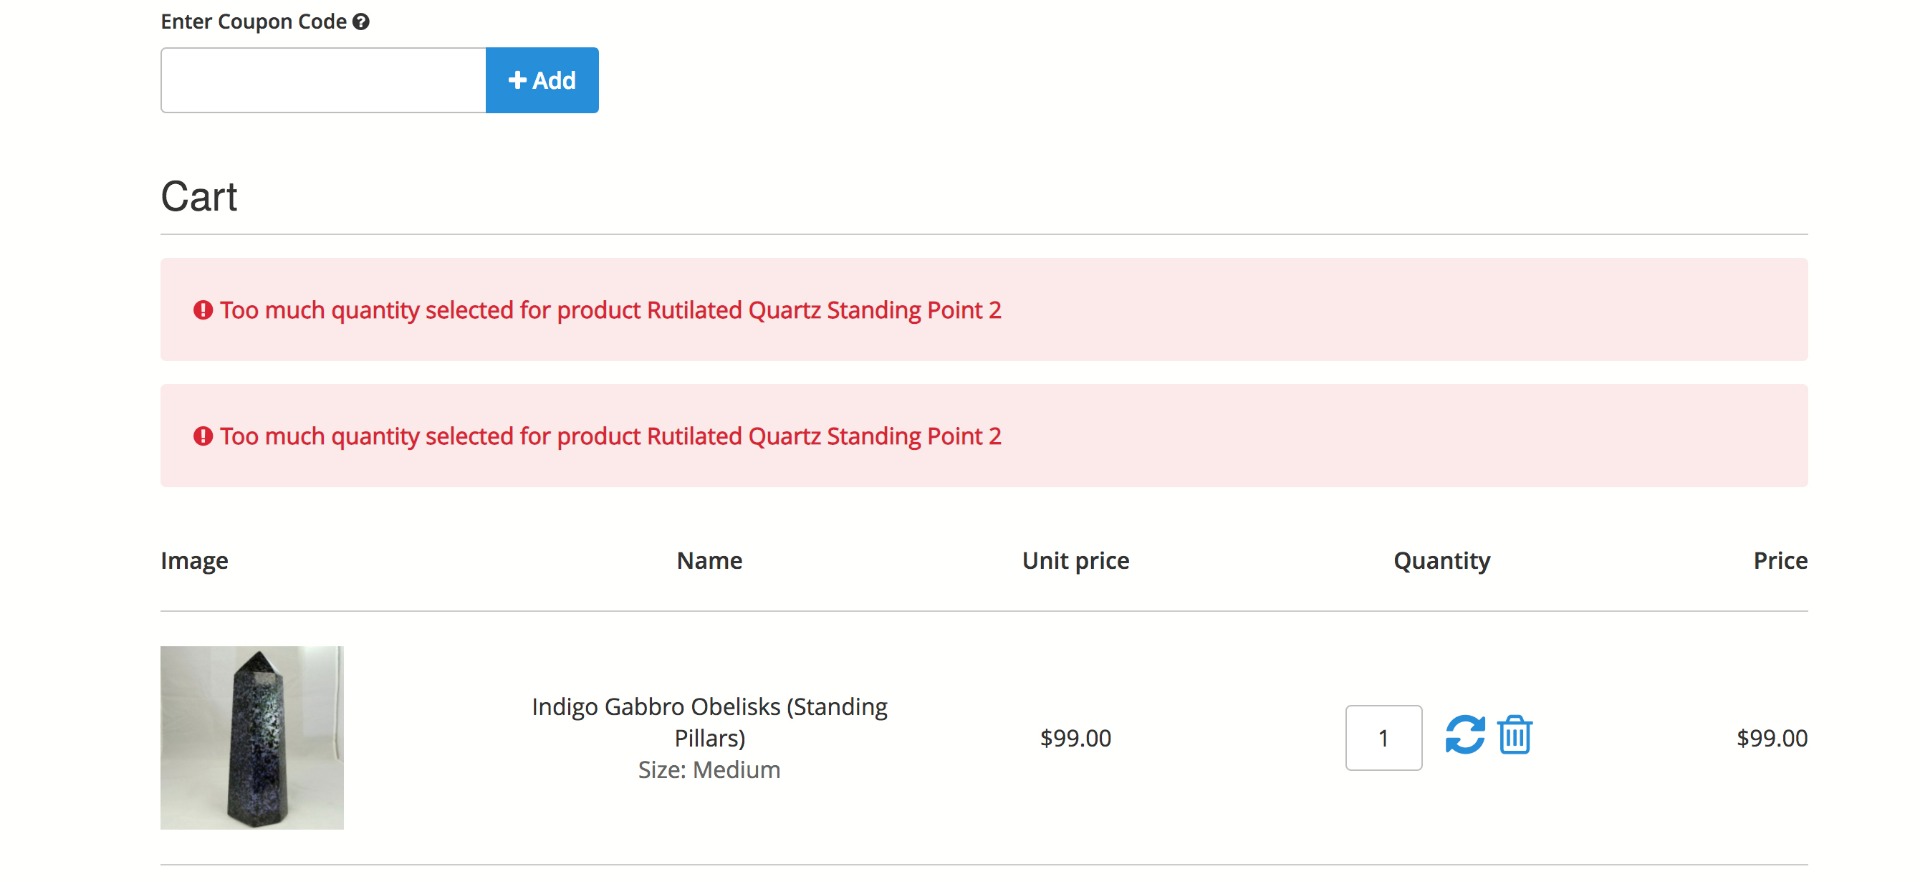Image resolution: width=1920 pixels, height=882 pixels.
Task: Open the Indigo Gabbro Obelisks product name link
Action: 709,722
